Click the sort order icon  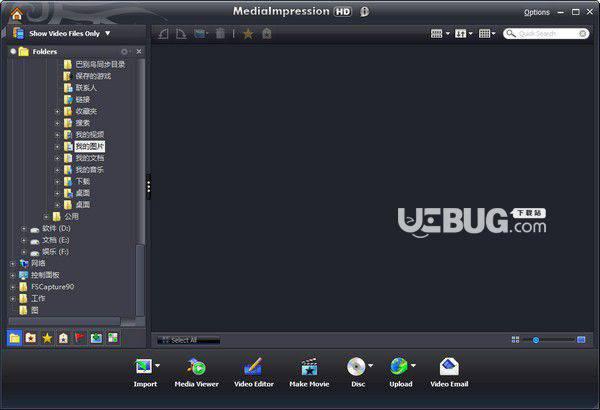point(460,34)
